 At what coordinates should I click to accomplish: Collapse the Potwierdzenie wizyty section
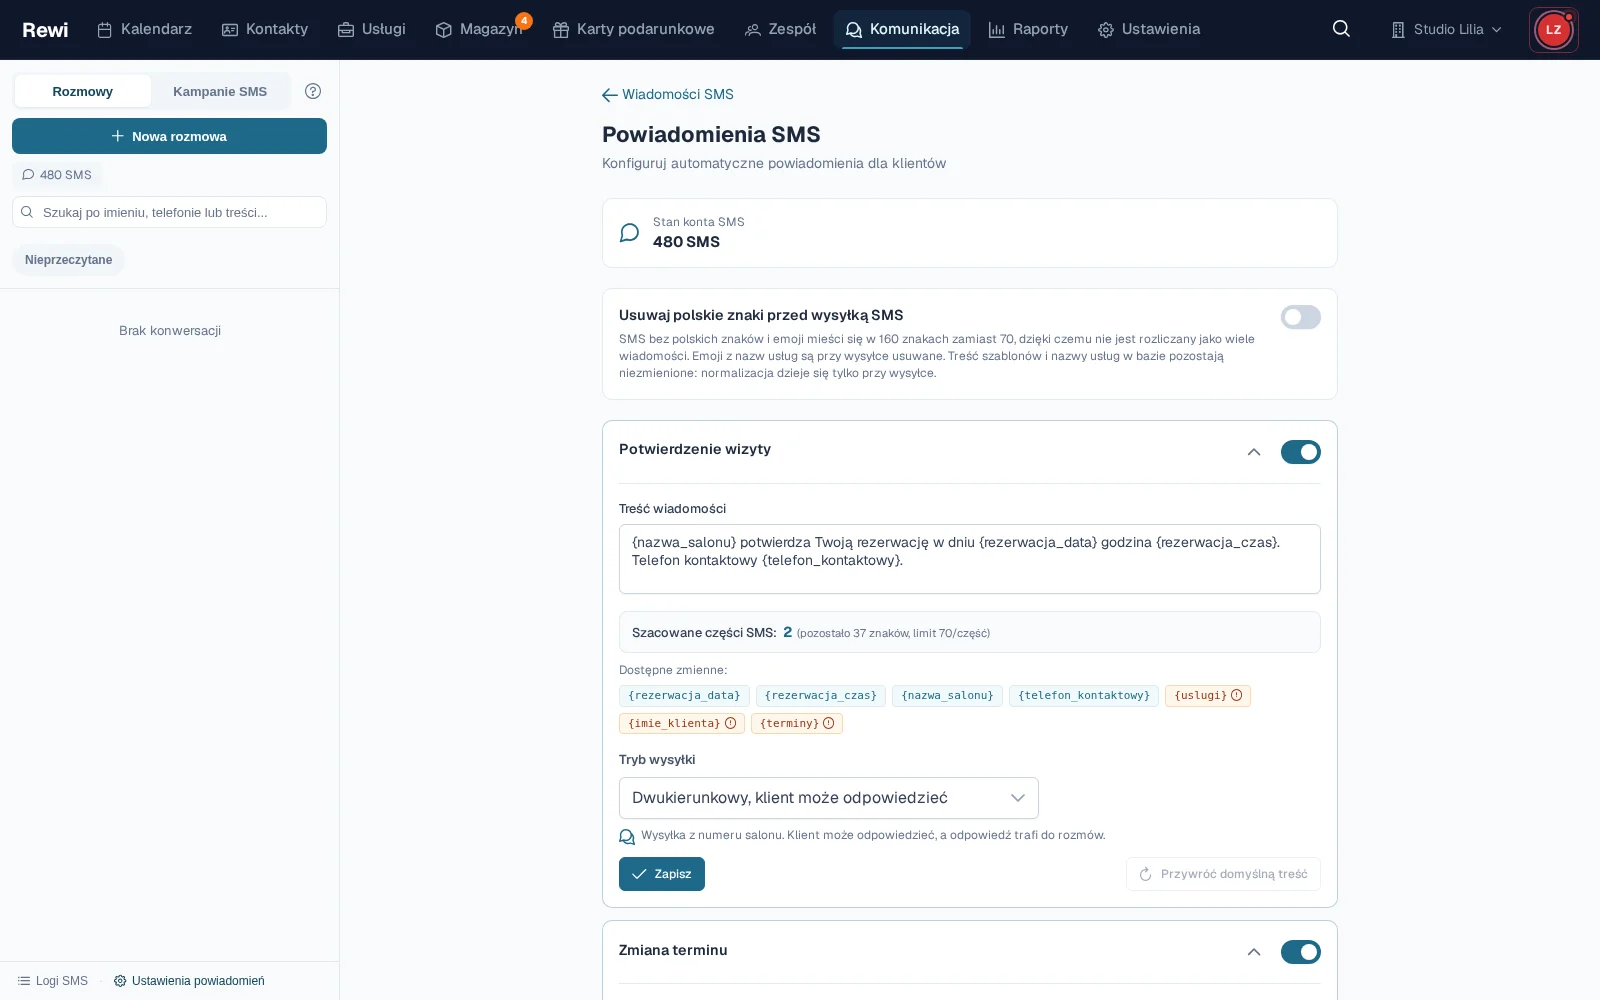[1254, 452]
